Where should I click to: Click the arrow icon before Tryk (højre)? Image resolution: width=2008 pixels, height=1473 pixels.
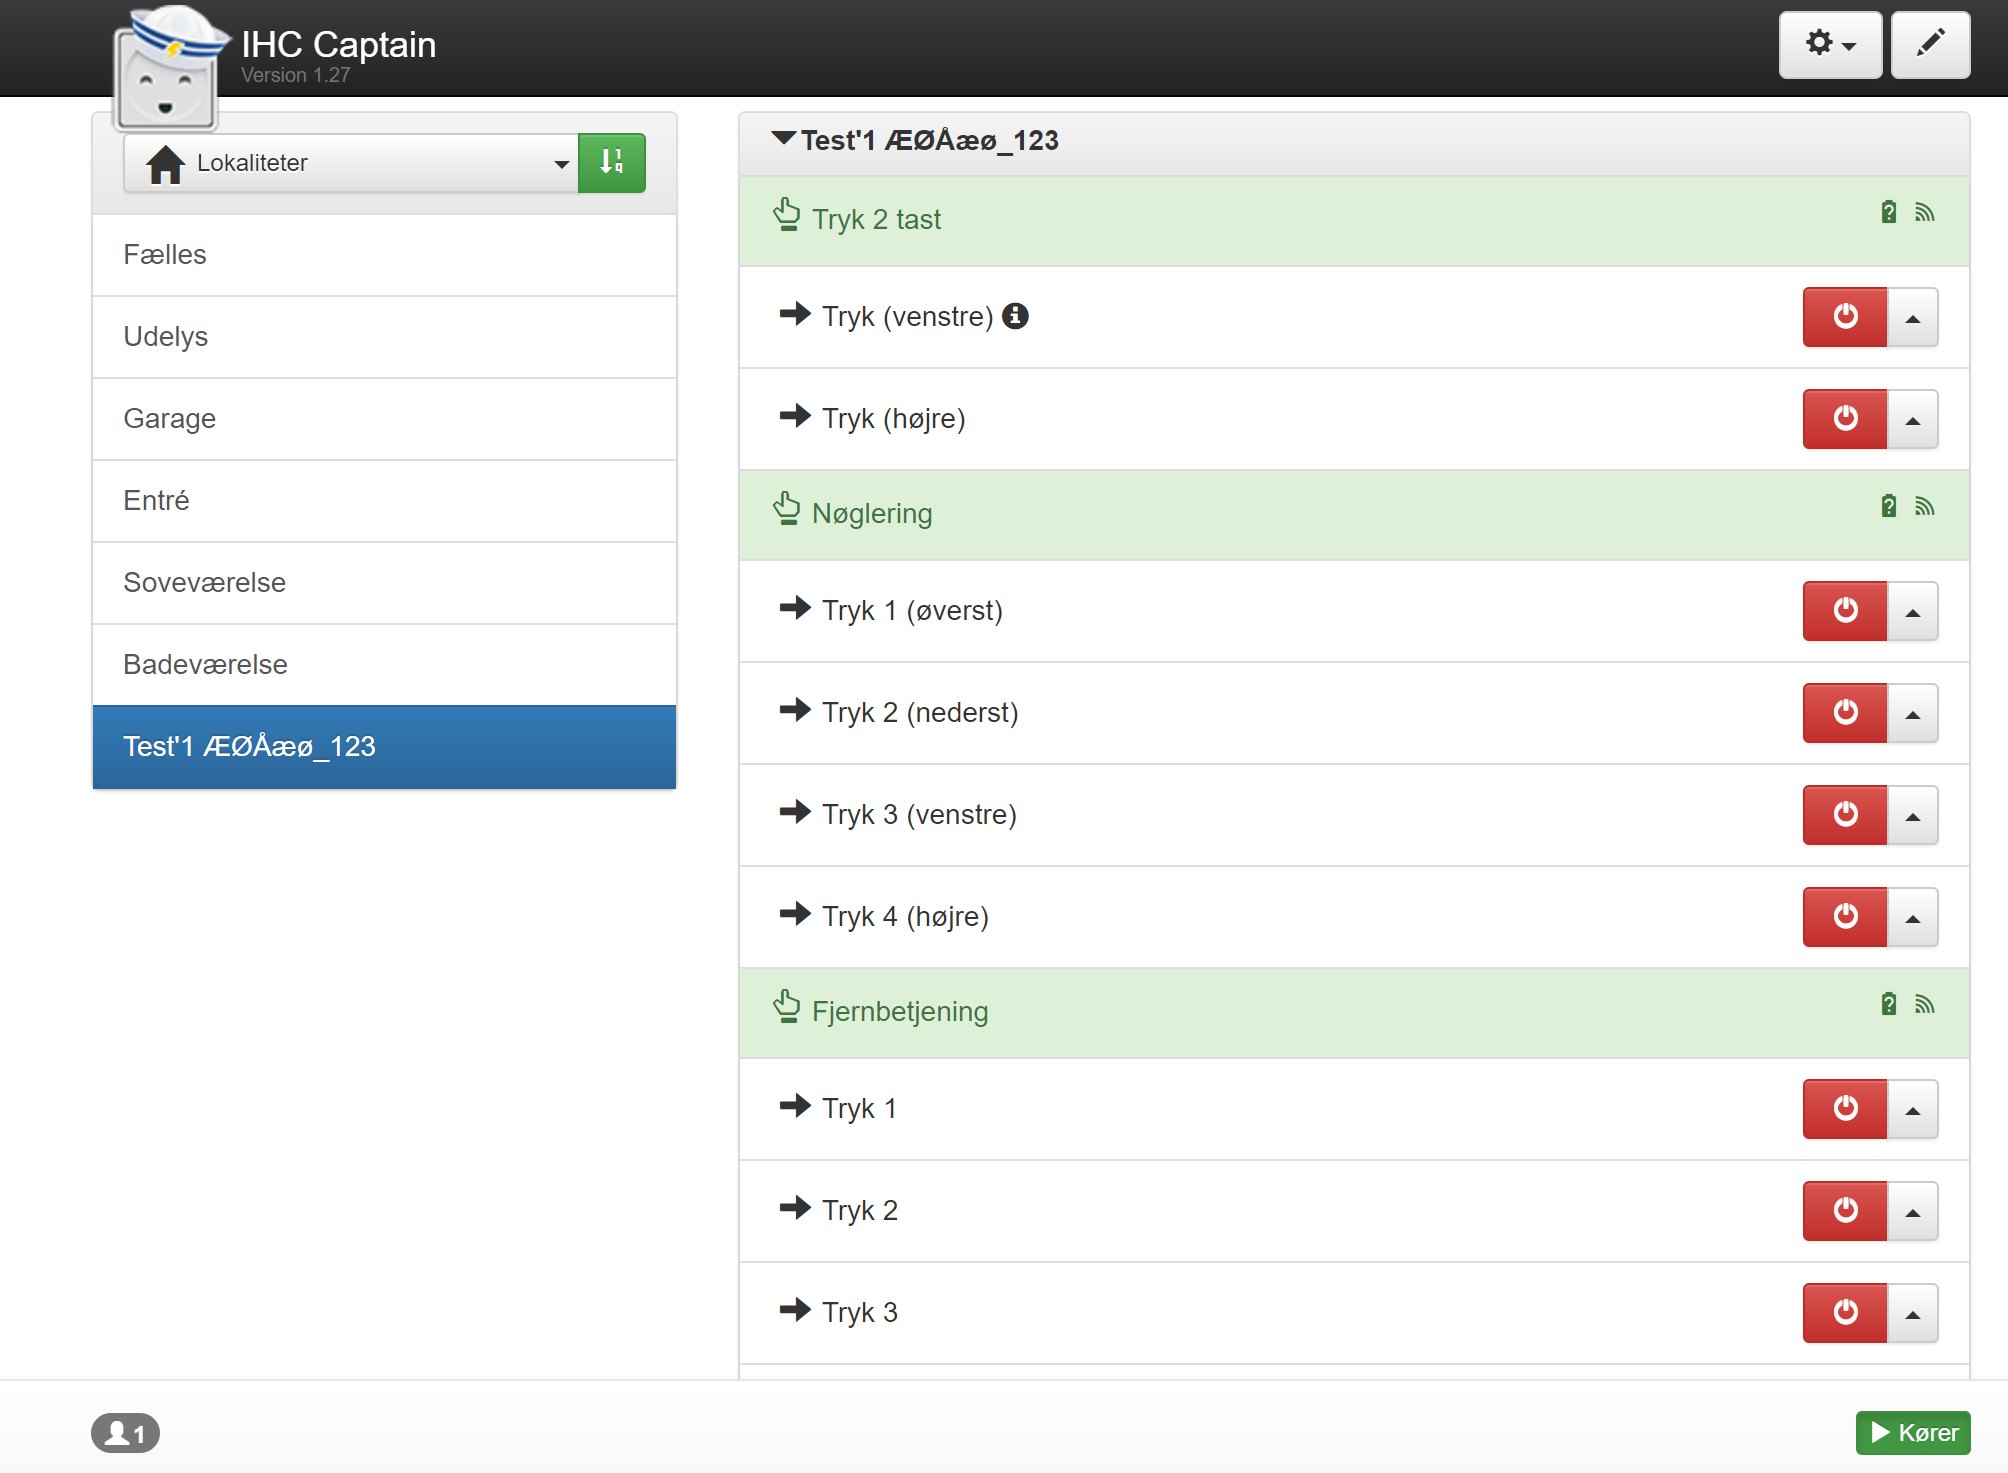[795, 416]
